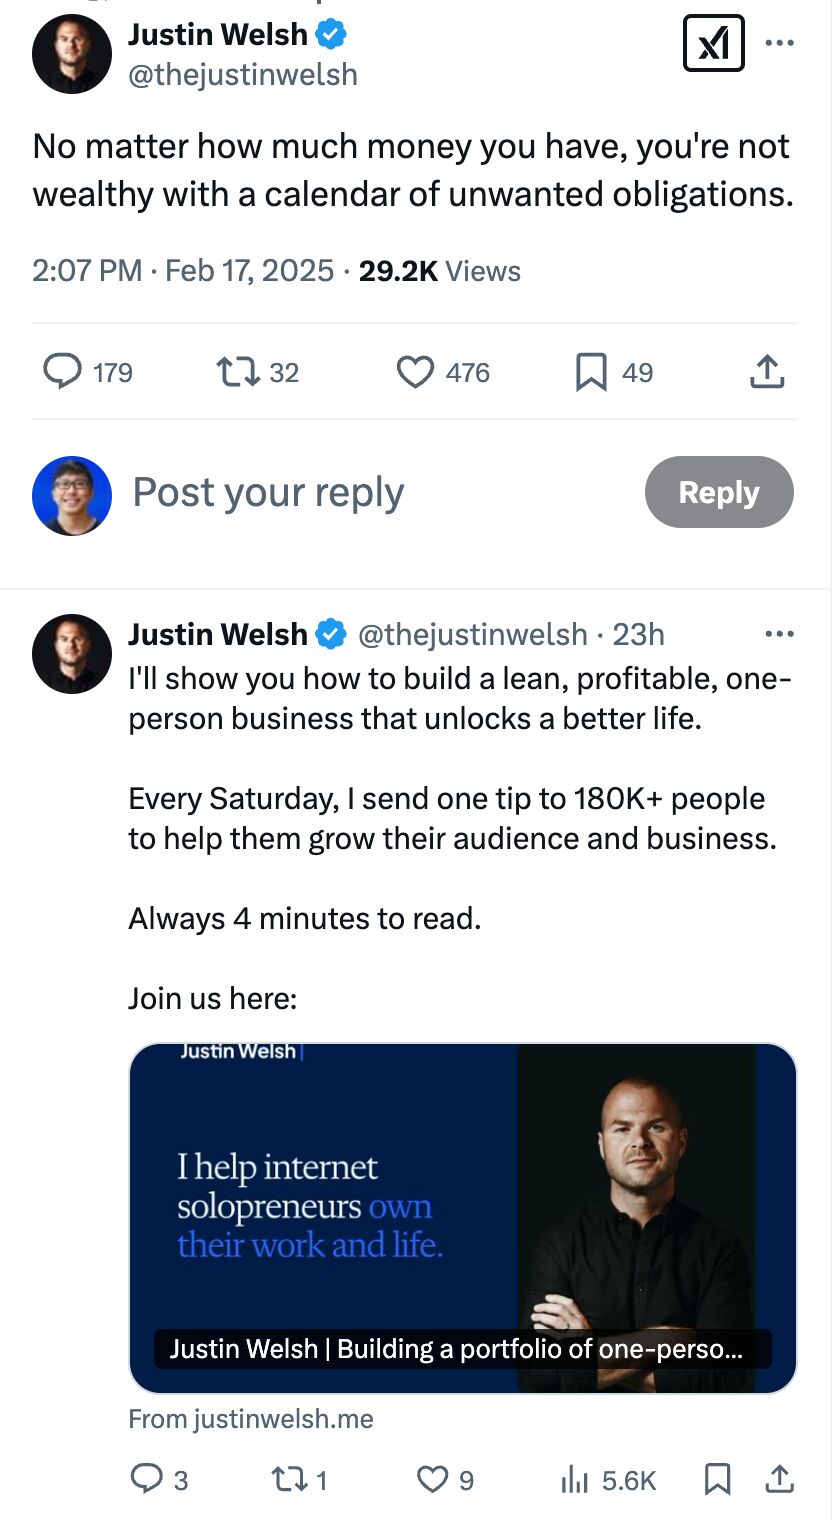The height and width of the screenshot is (1520, 832).
Task: Open more options on the reply tweet
Action: pos(779,633)
